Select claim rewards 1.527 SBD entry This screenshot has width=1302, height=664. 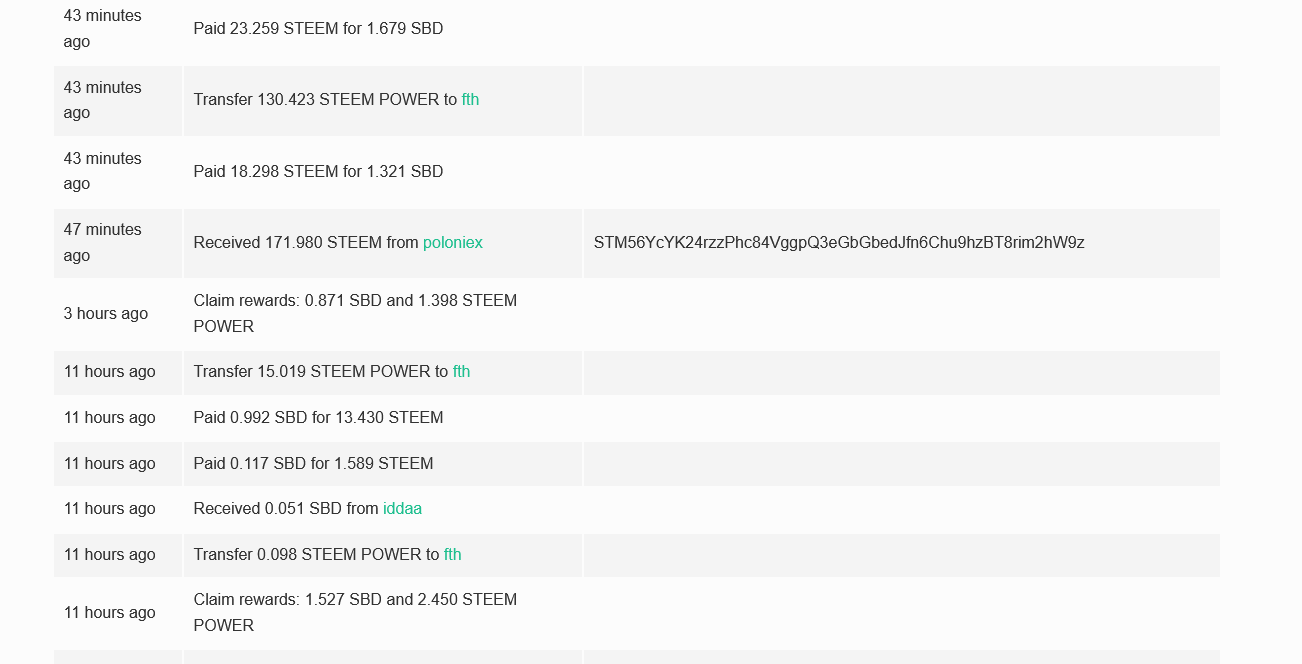click(x=355, y=613)
